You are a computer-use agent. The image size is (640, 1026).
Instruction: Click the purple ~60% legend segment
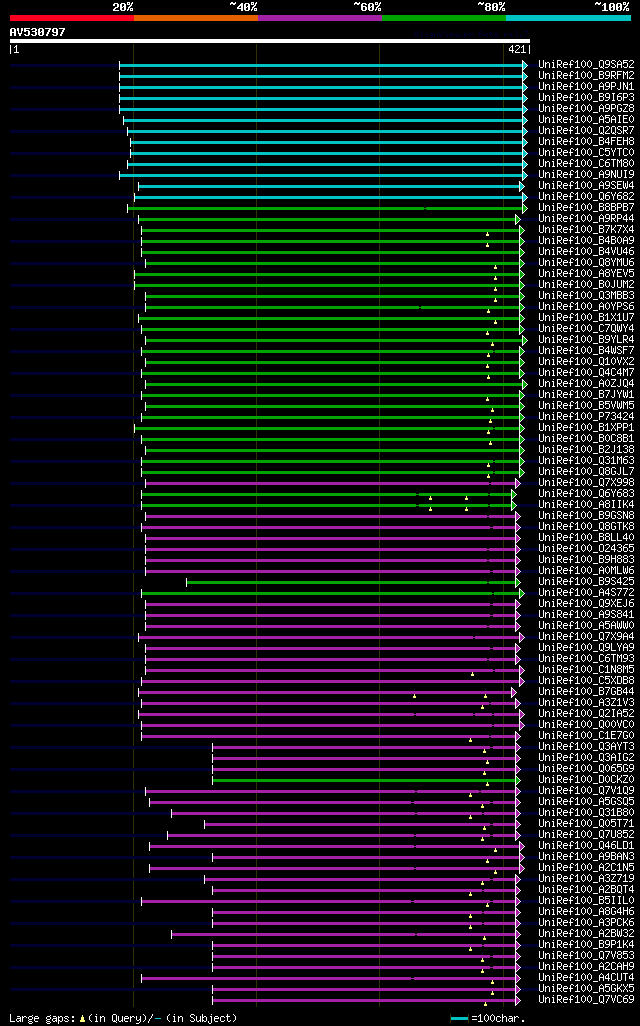(x=320, y=18)
